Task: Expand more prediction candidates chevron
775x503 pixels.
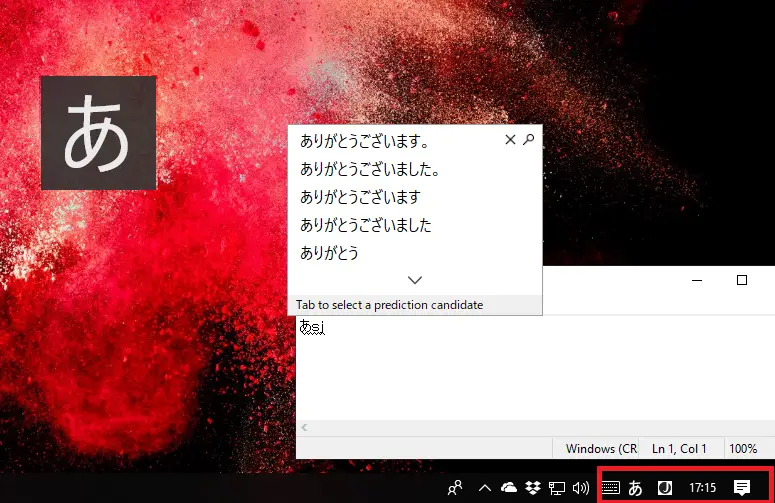Action: coord(415,280)
